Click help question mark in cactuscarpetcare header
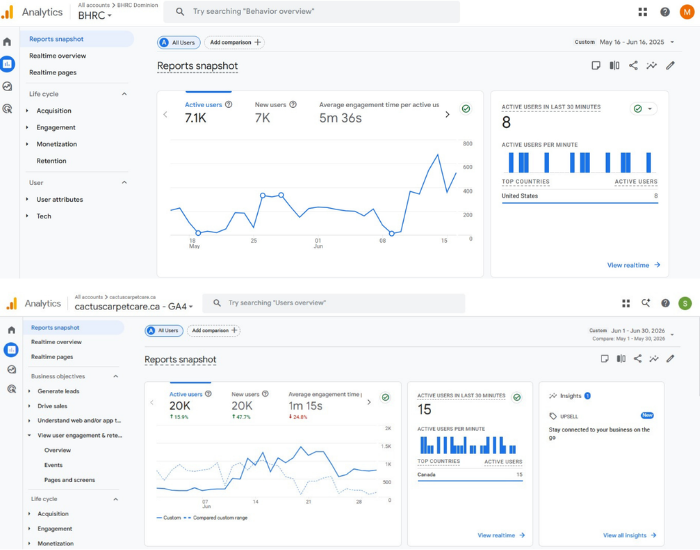The image size is (700, 550). [x=665, y=303]
